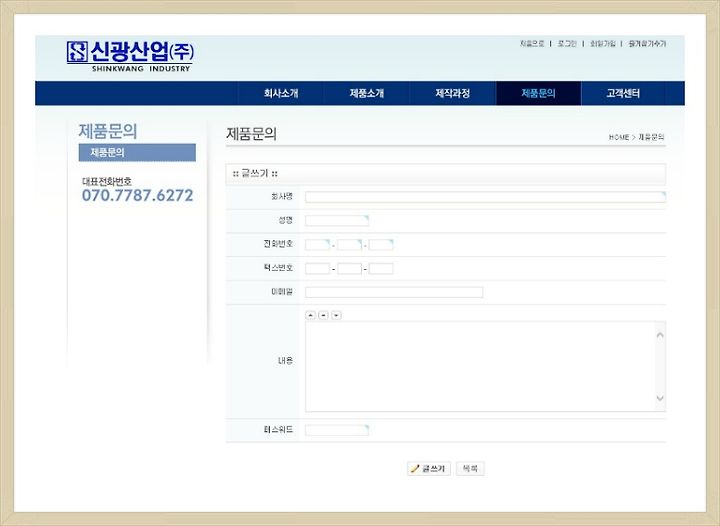Select 제품문의 in the left sidebar
Image resolution: width=720 pixels, height=526 pixels.
pyautogui.click(x=137, y=152)
